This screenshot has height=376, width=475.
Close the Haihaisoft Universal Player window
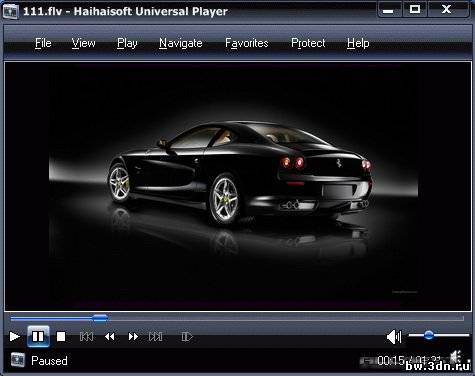click(x=447, y=9)
